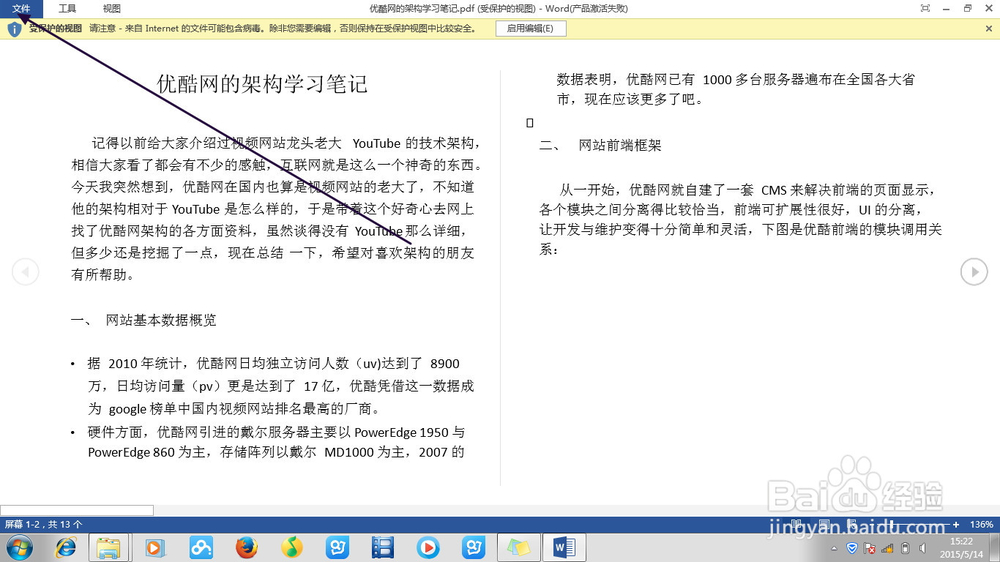Click the network signal tray icon
The width and height of the screenshot is (1000, 562).
click(887, 548)
